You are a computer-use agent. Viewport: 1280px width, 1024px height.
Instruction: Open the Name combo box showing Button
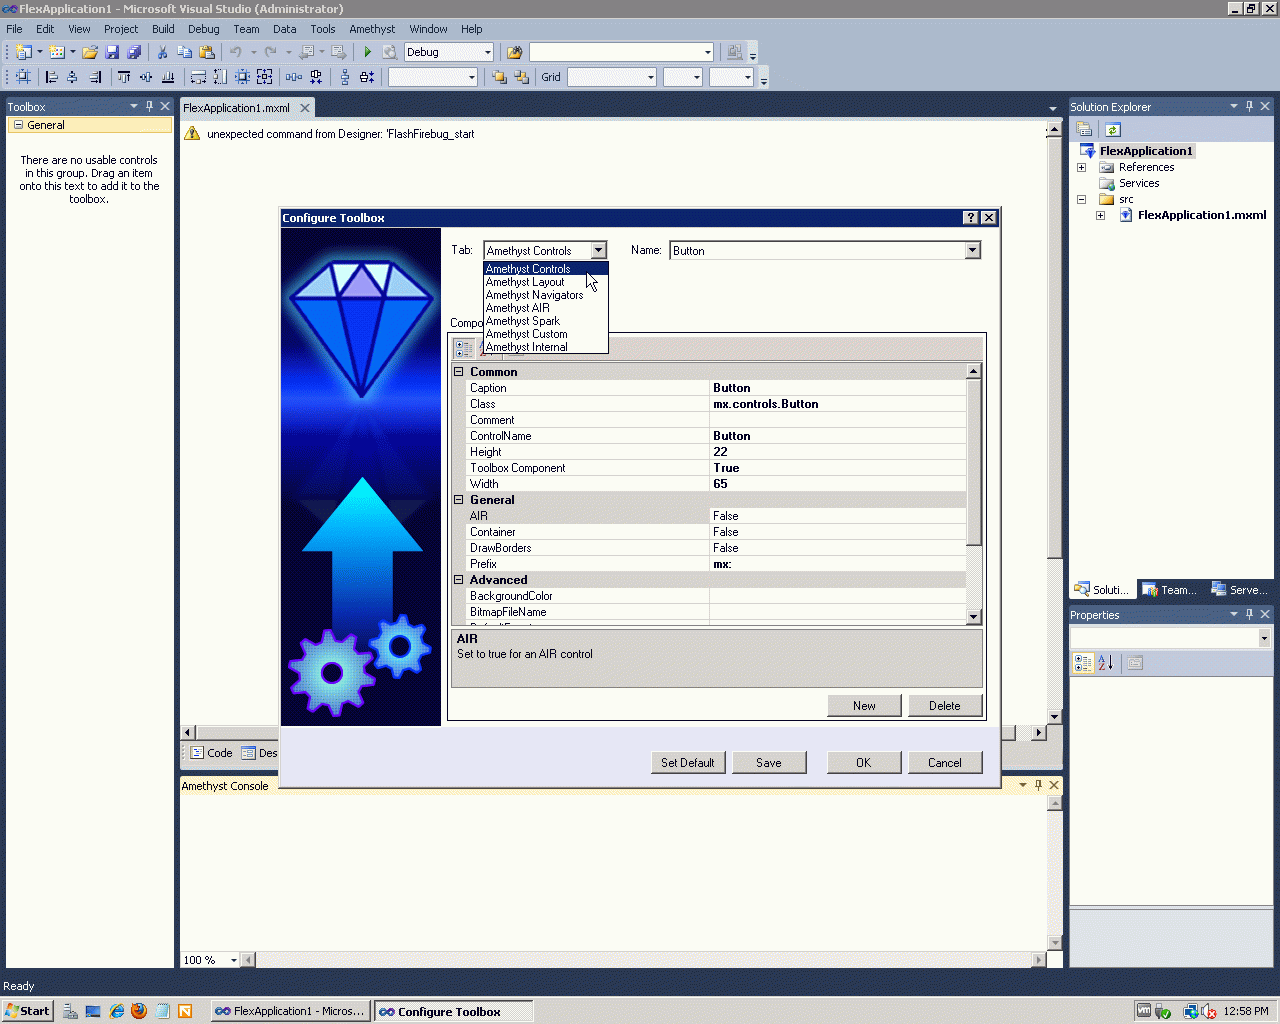coord(972,250)
